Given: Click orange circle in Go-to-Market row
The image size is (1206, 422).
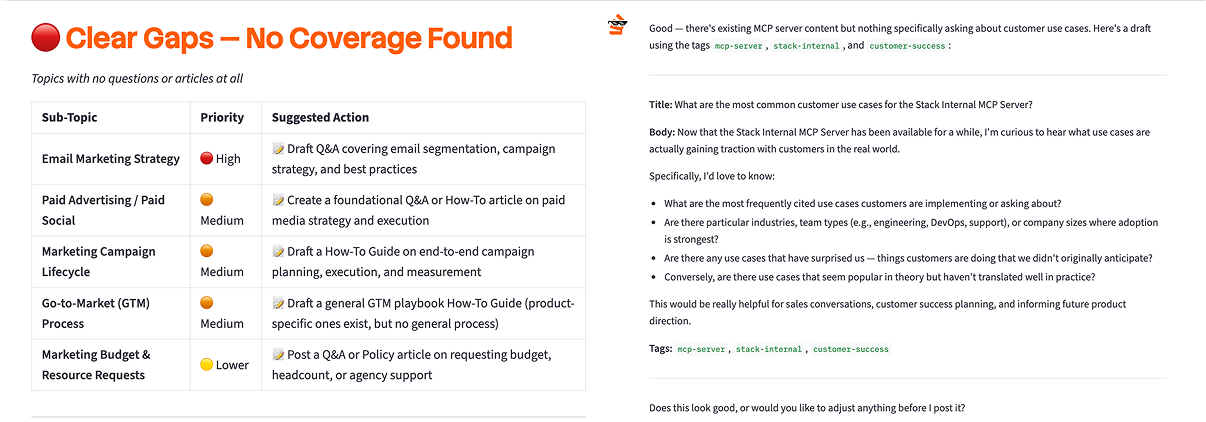Looking at the screenshot, I should (207, 303).
